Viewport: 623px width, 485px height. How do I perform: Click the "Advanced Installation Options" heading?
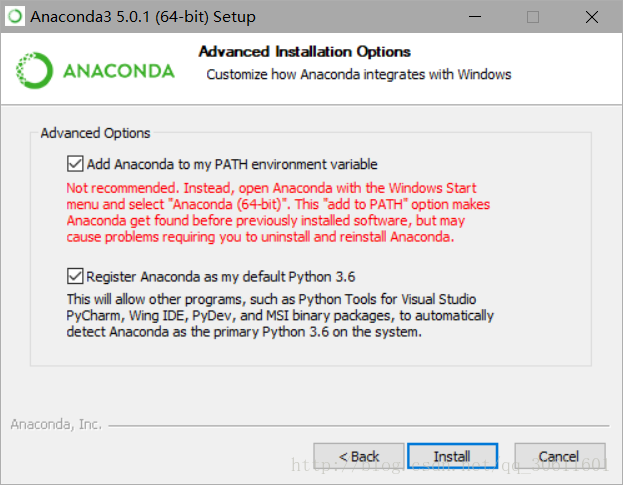305,51
